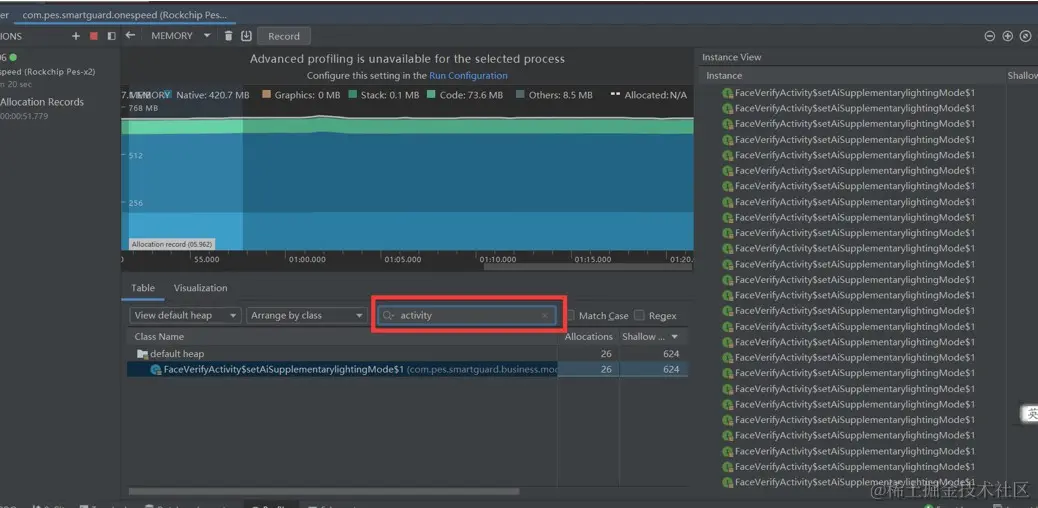Image resolution: width=1038 pixels, height=508 pixels.
Task: Open the 'Arrange by class' dropdown
Action: coord(307,315)
